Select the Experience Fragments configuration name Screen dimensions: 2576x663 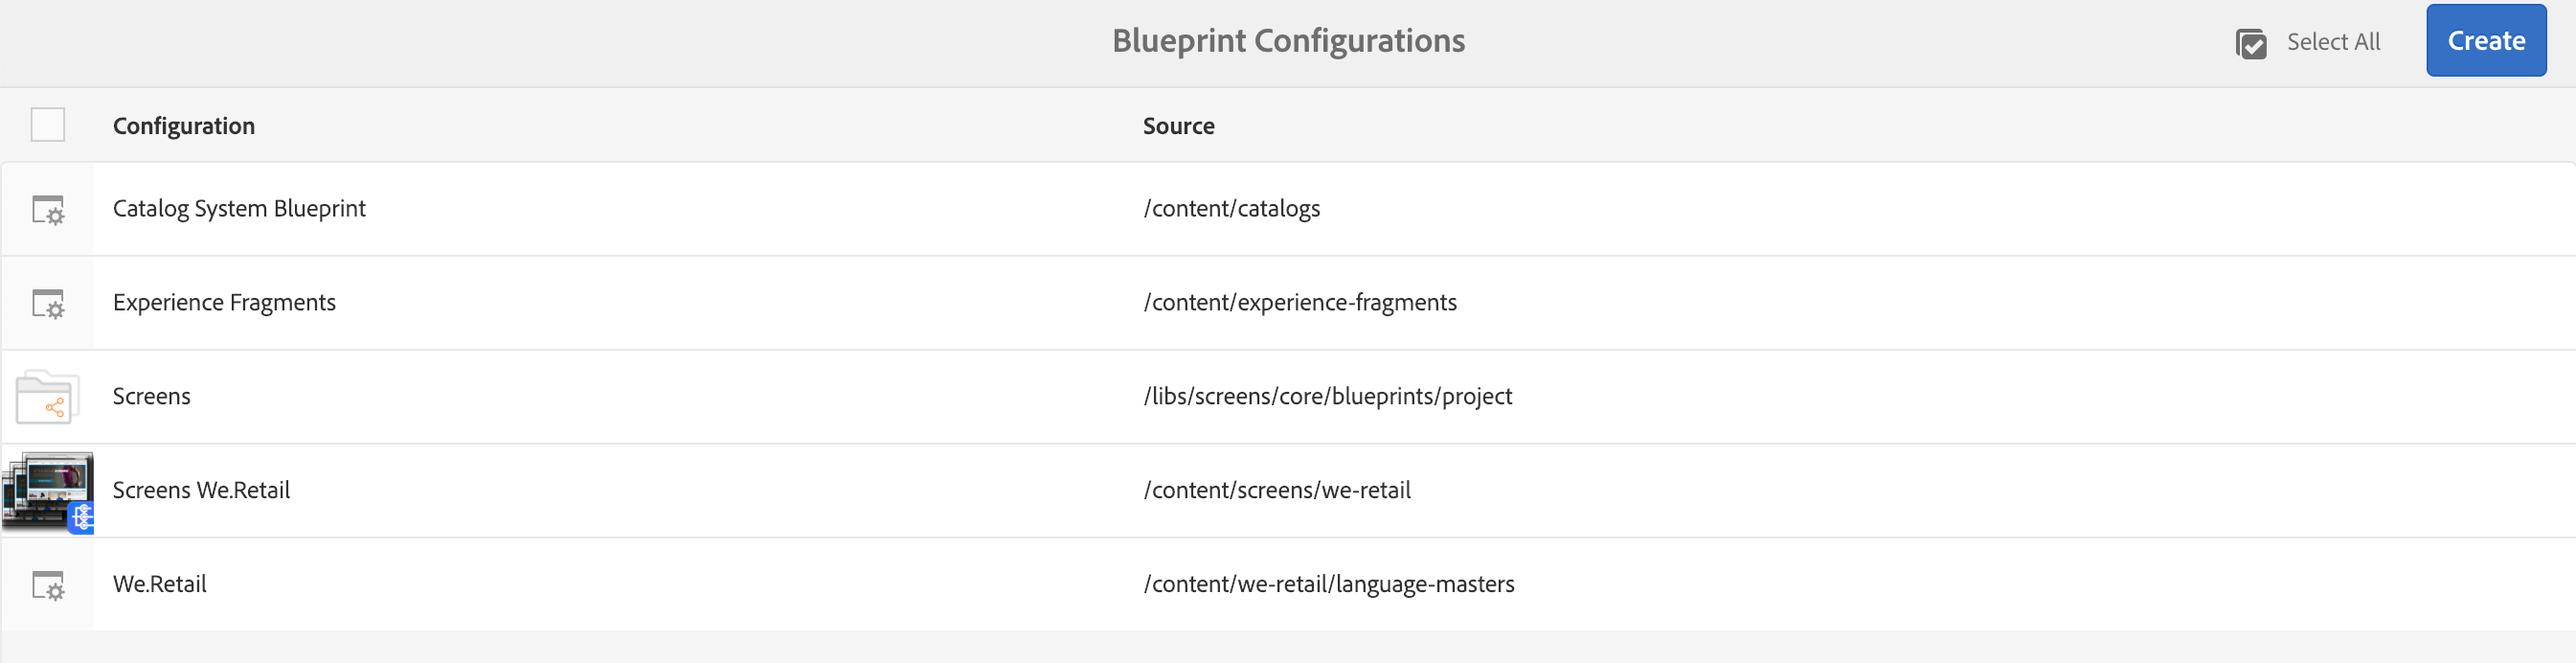pyautogui.click(x=224, y=303)
